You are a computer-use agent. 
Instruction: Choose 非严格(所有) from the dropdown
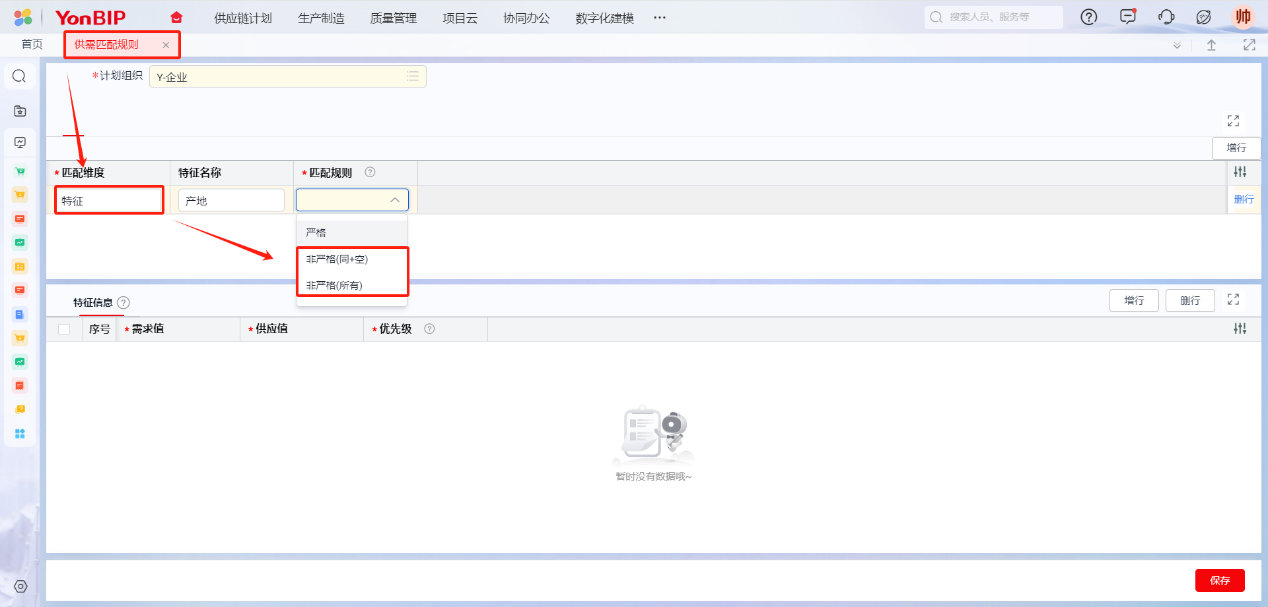tap(334, 285)
